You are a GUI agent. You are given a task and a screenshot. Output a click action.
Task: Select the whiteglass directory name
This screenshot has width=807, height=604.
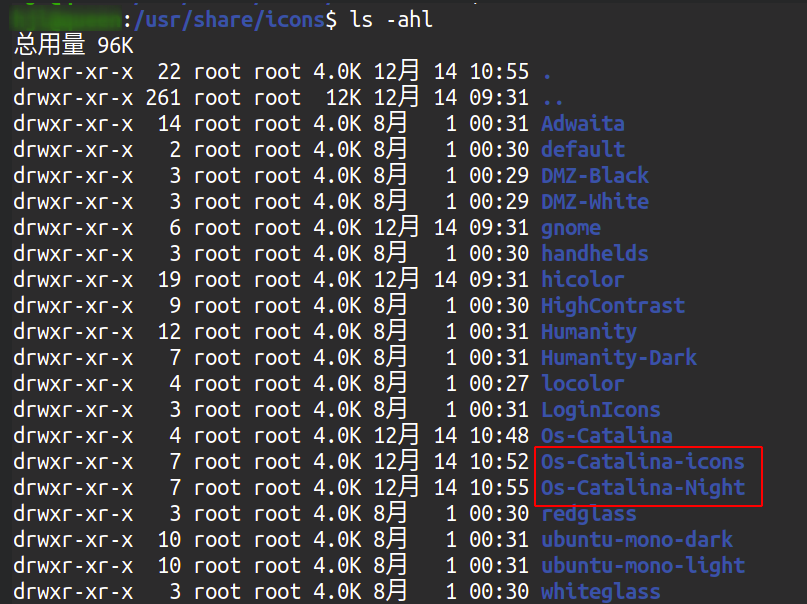(x=601, y=592)
